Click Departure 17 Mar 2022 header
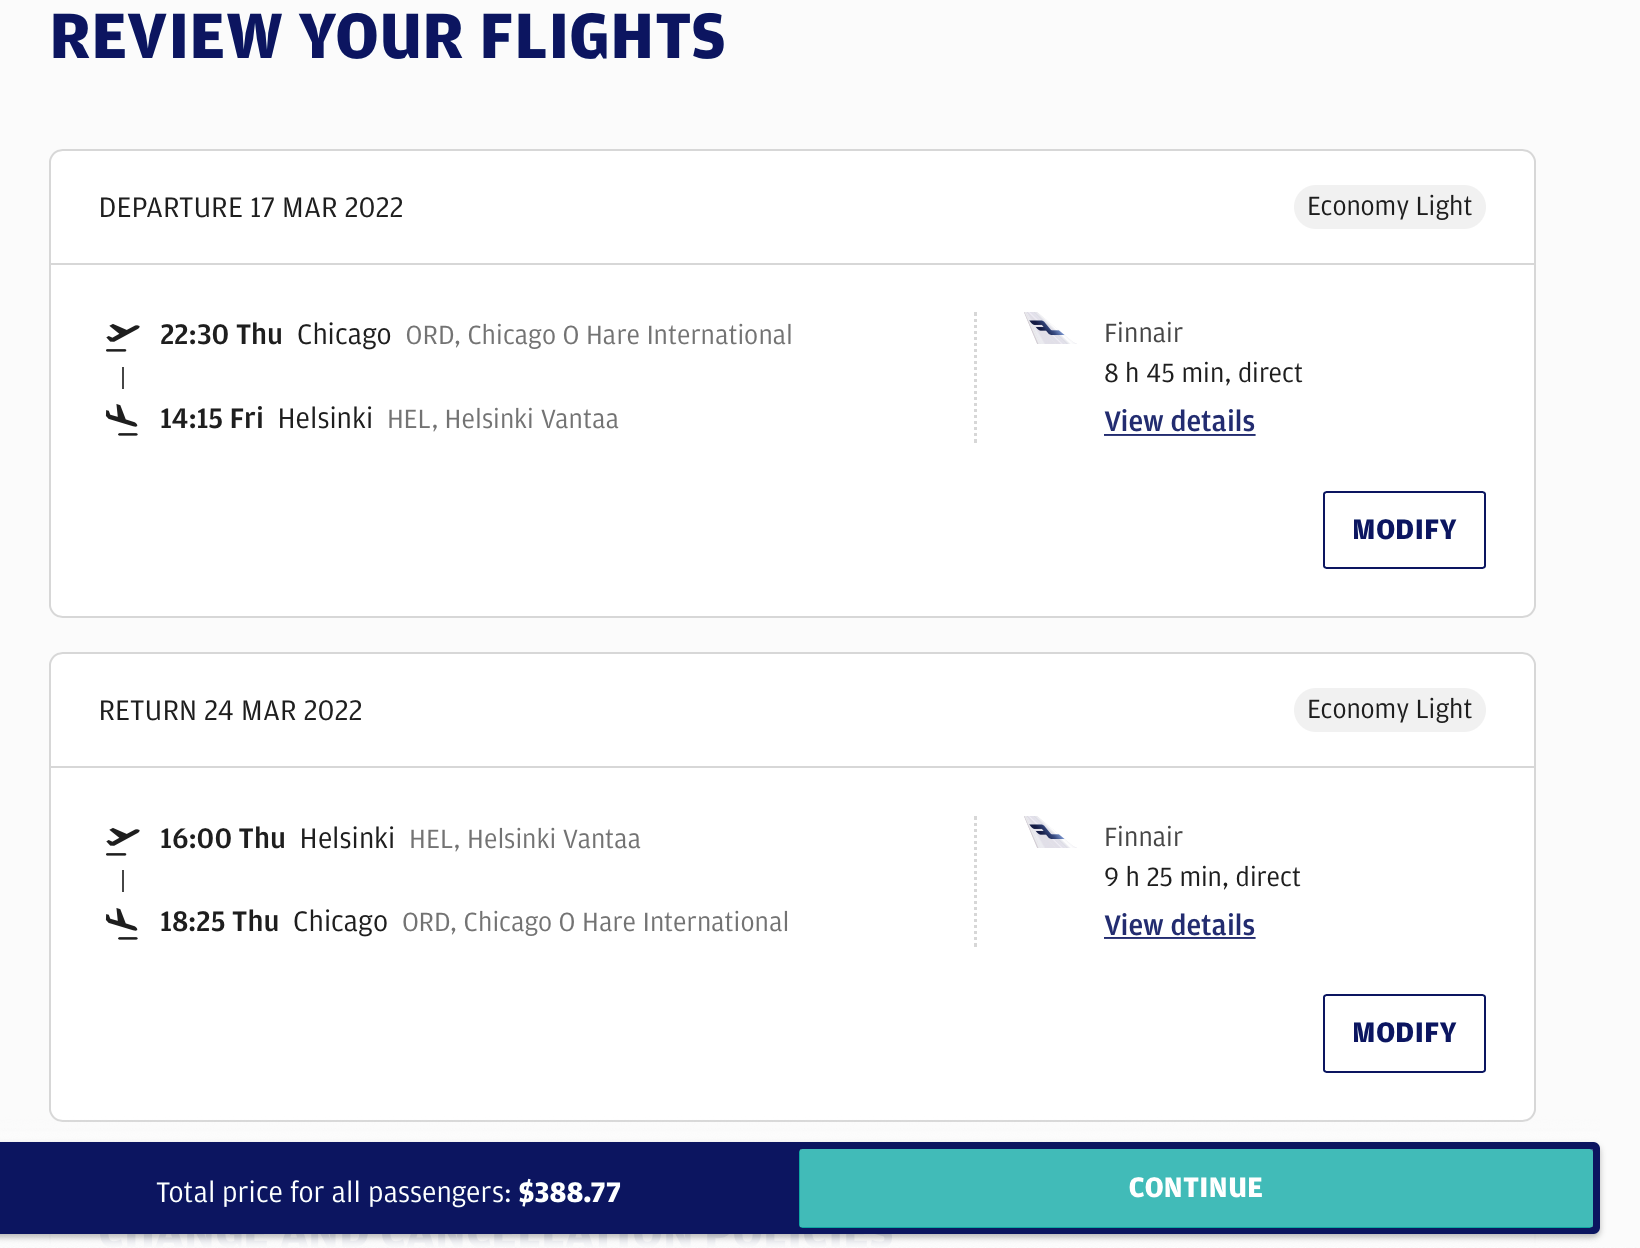Viewport: 1640px width, 1248px height. tap(251, 208)
